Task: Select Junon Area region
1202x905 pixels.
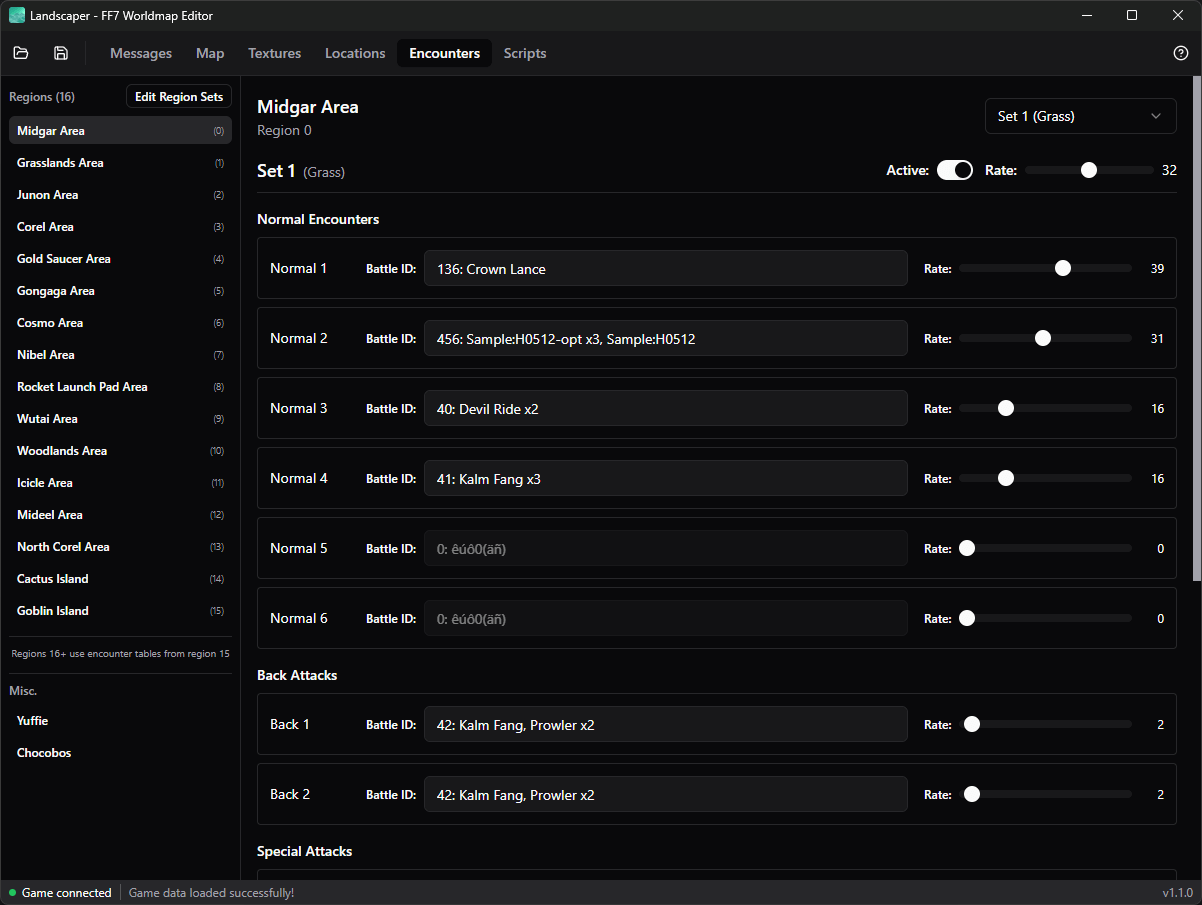Action: pyautogui.click(x=120, y=195)
